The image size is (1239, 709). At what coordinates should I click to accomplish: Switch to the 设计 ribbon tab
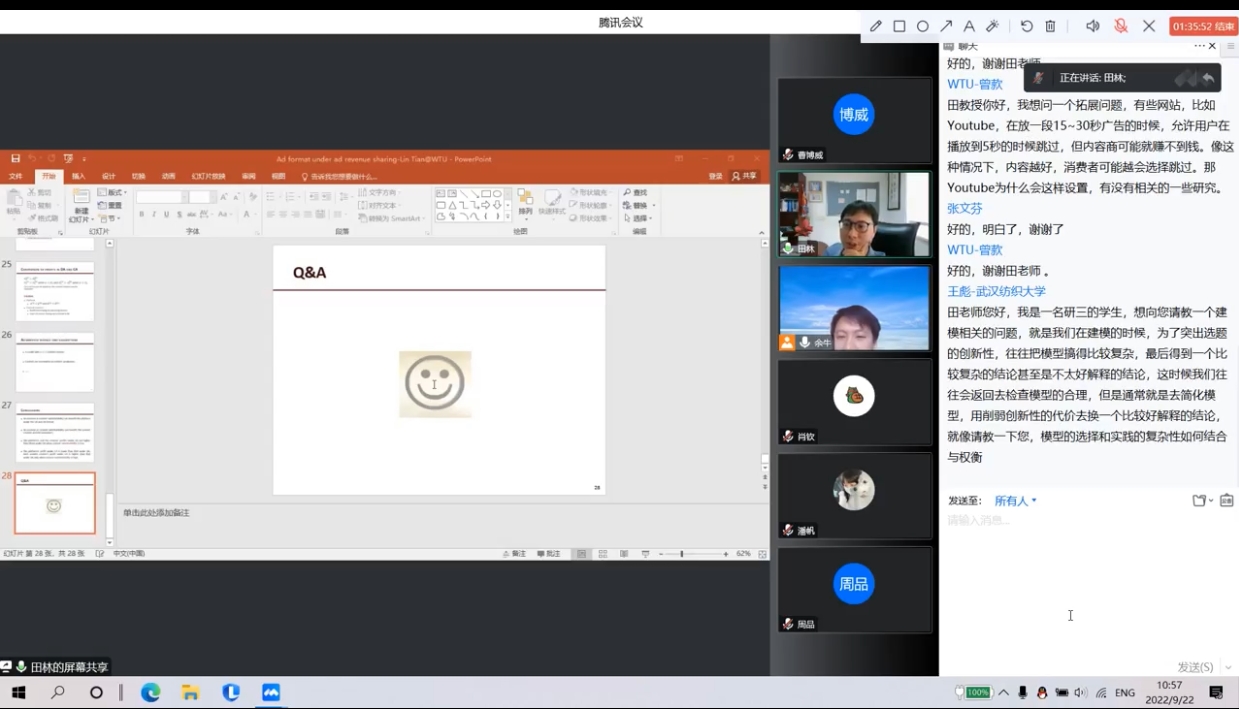(108, 176)
